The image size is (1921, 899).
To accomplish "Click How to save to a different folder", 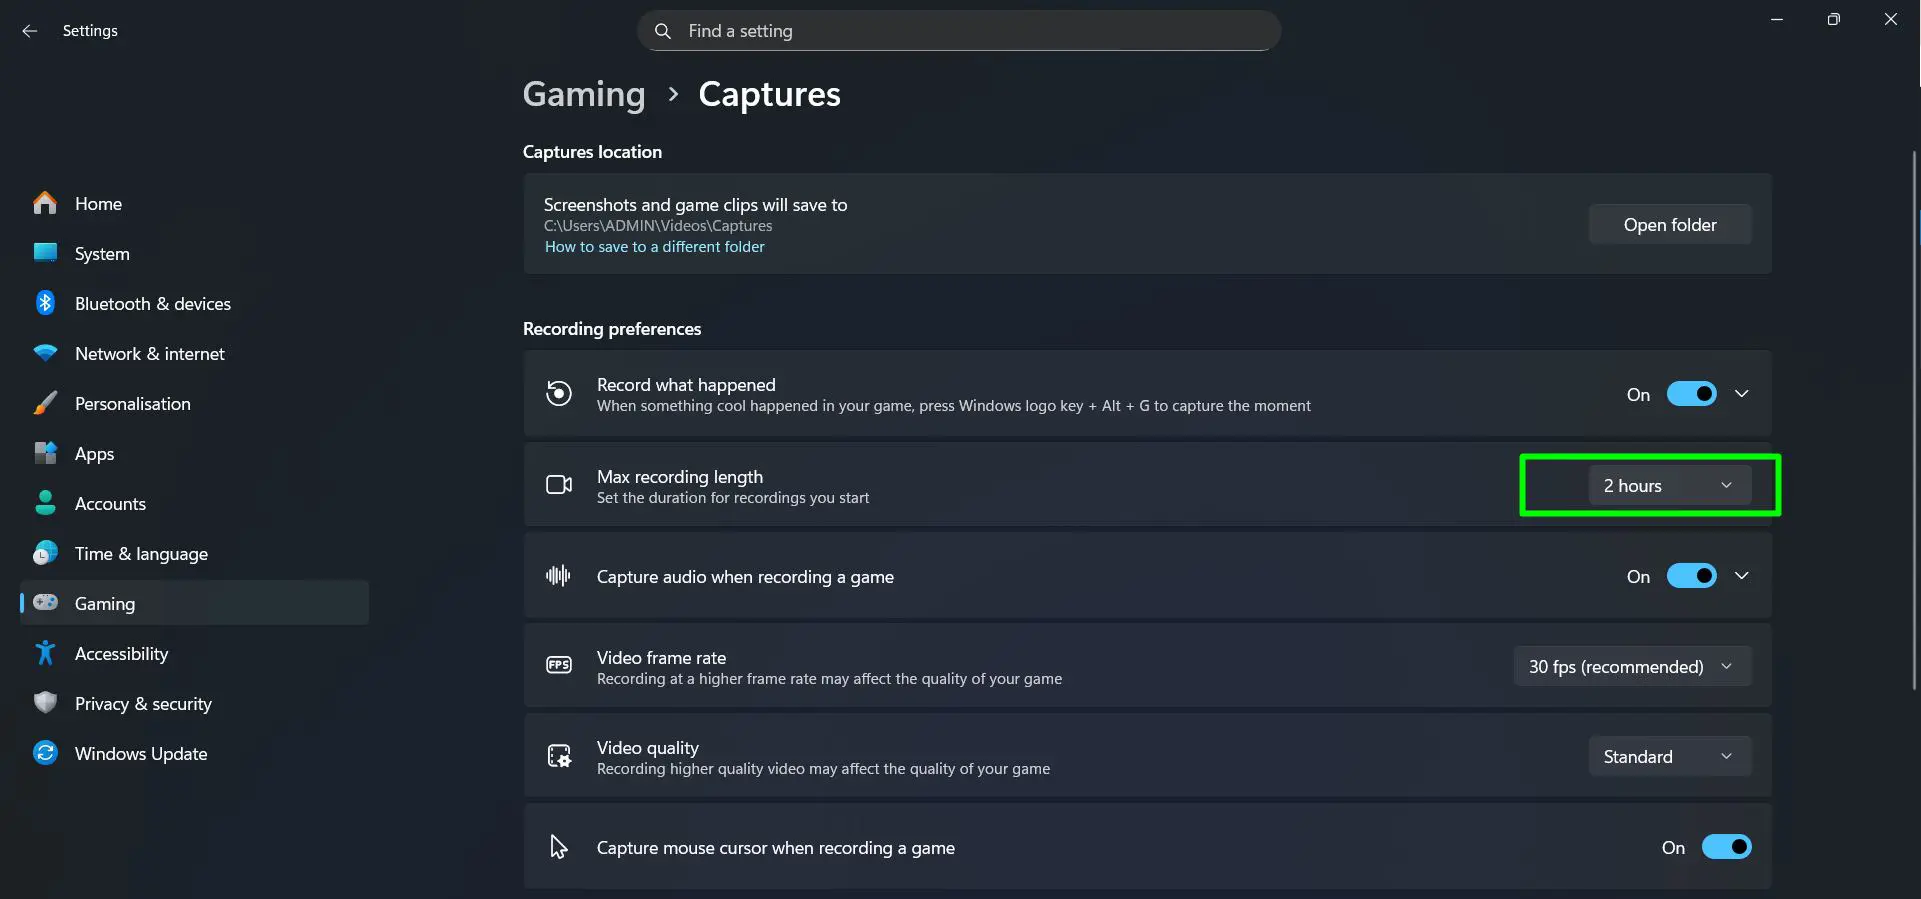I will 654,246.
